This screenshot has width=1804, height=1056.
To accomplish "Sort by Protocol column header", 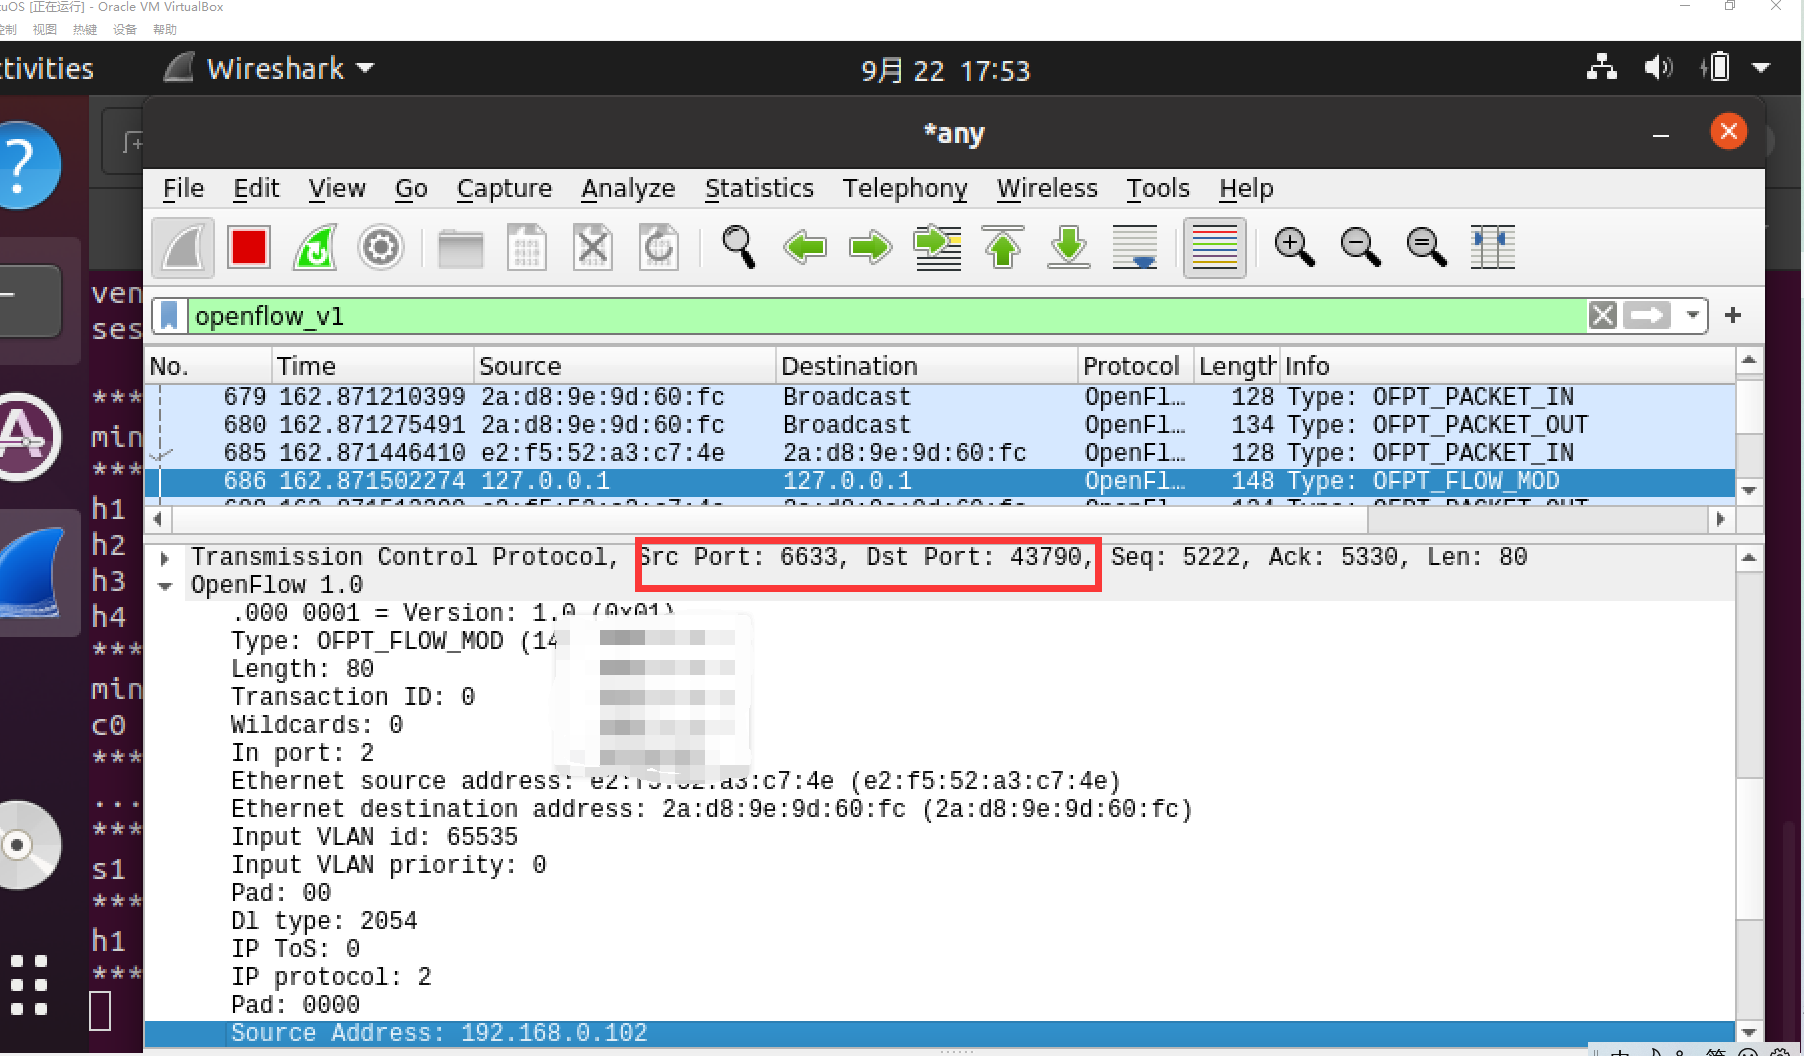I will click(x=1136, y=366).
